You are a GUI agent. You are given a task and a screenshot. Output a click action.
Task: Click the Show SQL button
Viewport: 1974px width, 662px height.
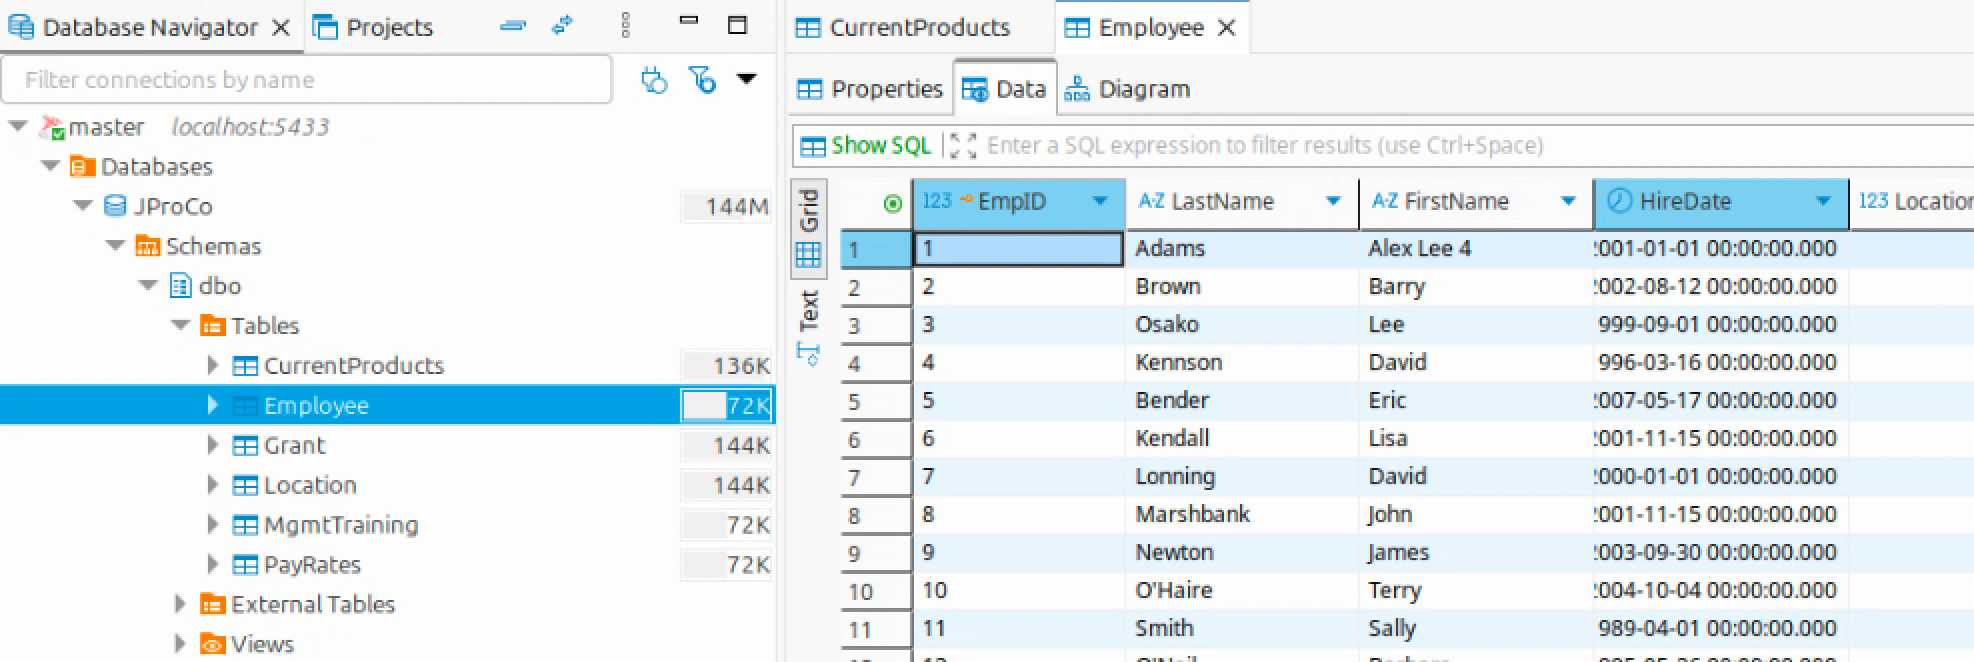click(866, 146)
